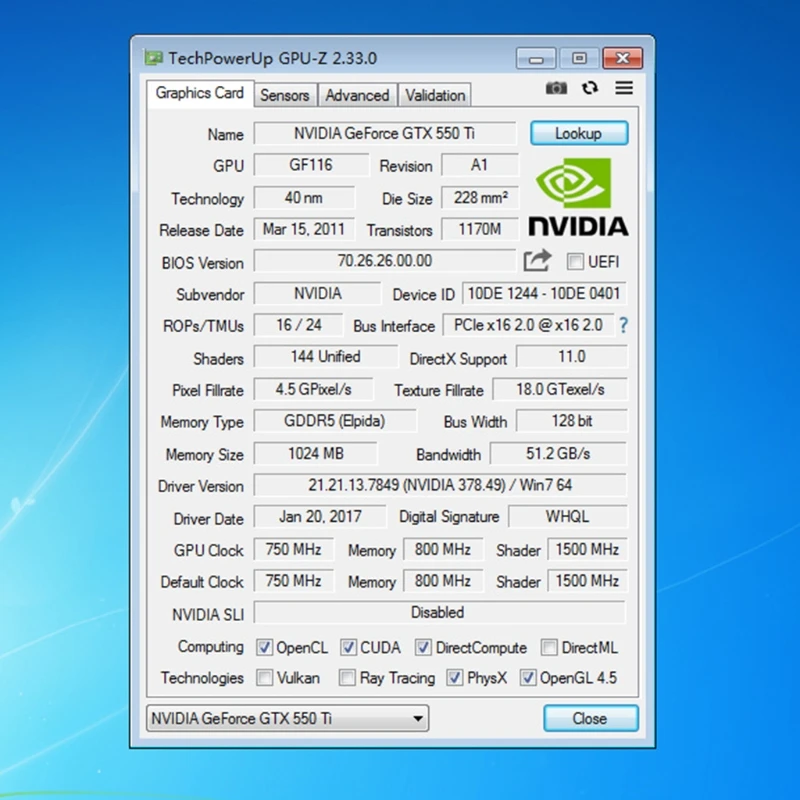Click Default Clock field 750 MHz

(294, 582)
